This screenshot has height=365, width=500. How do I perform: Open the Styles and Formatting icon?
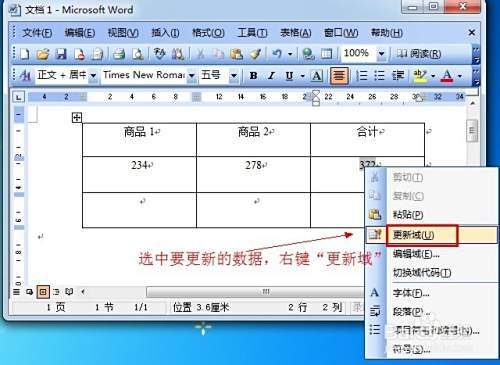point(25,76)
